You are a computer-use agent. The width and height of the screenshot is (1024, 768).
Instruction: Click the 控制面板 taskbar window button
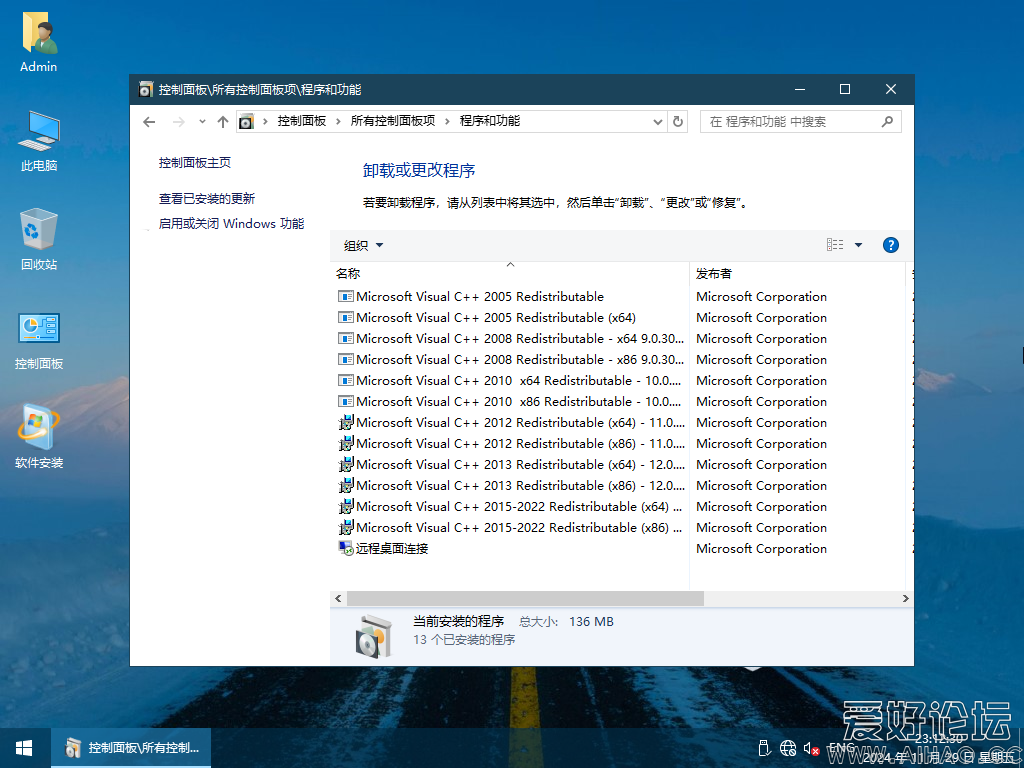(131, 748)
